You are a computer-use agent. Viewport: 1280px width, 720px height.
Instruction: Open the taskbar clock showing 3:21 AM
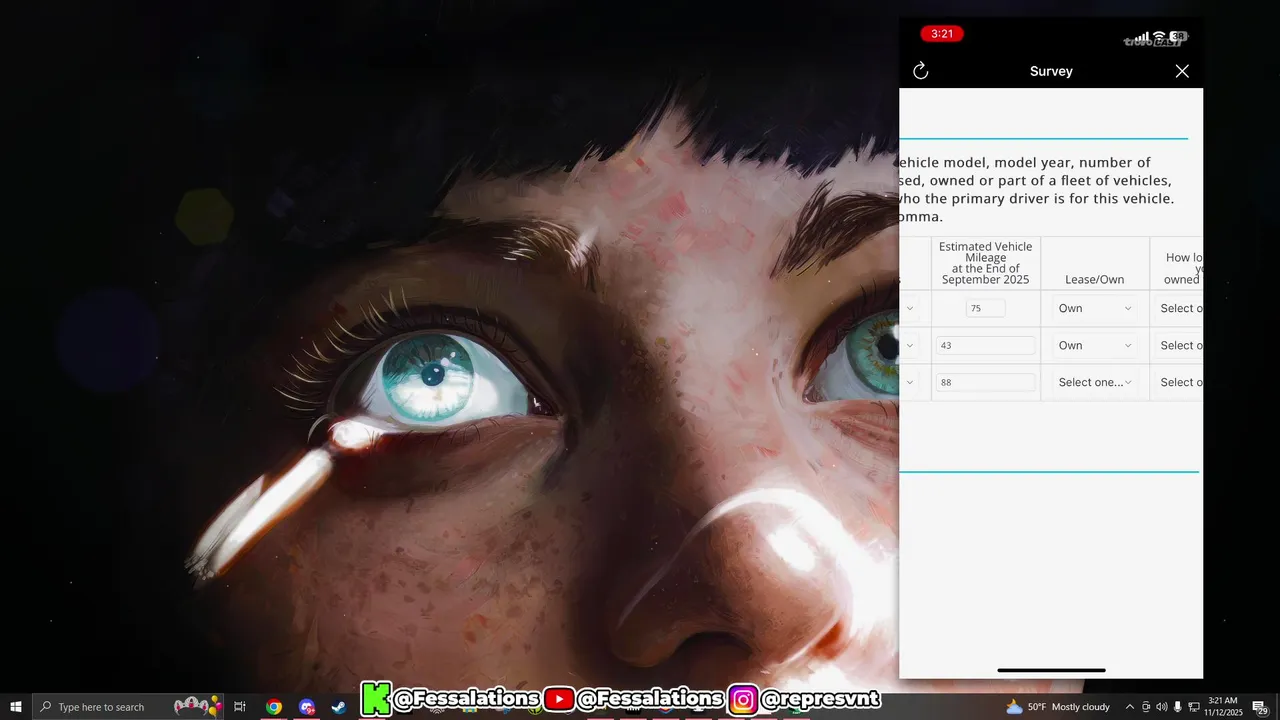coord(1223,706)
